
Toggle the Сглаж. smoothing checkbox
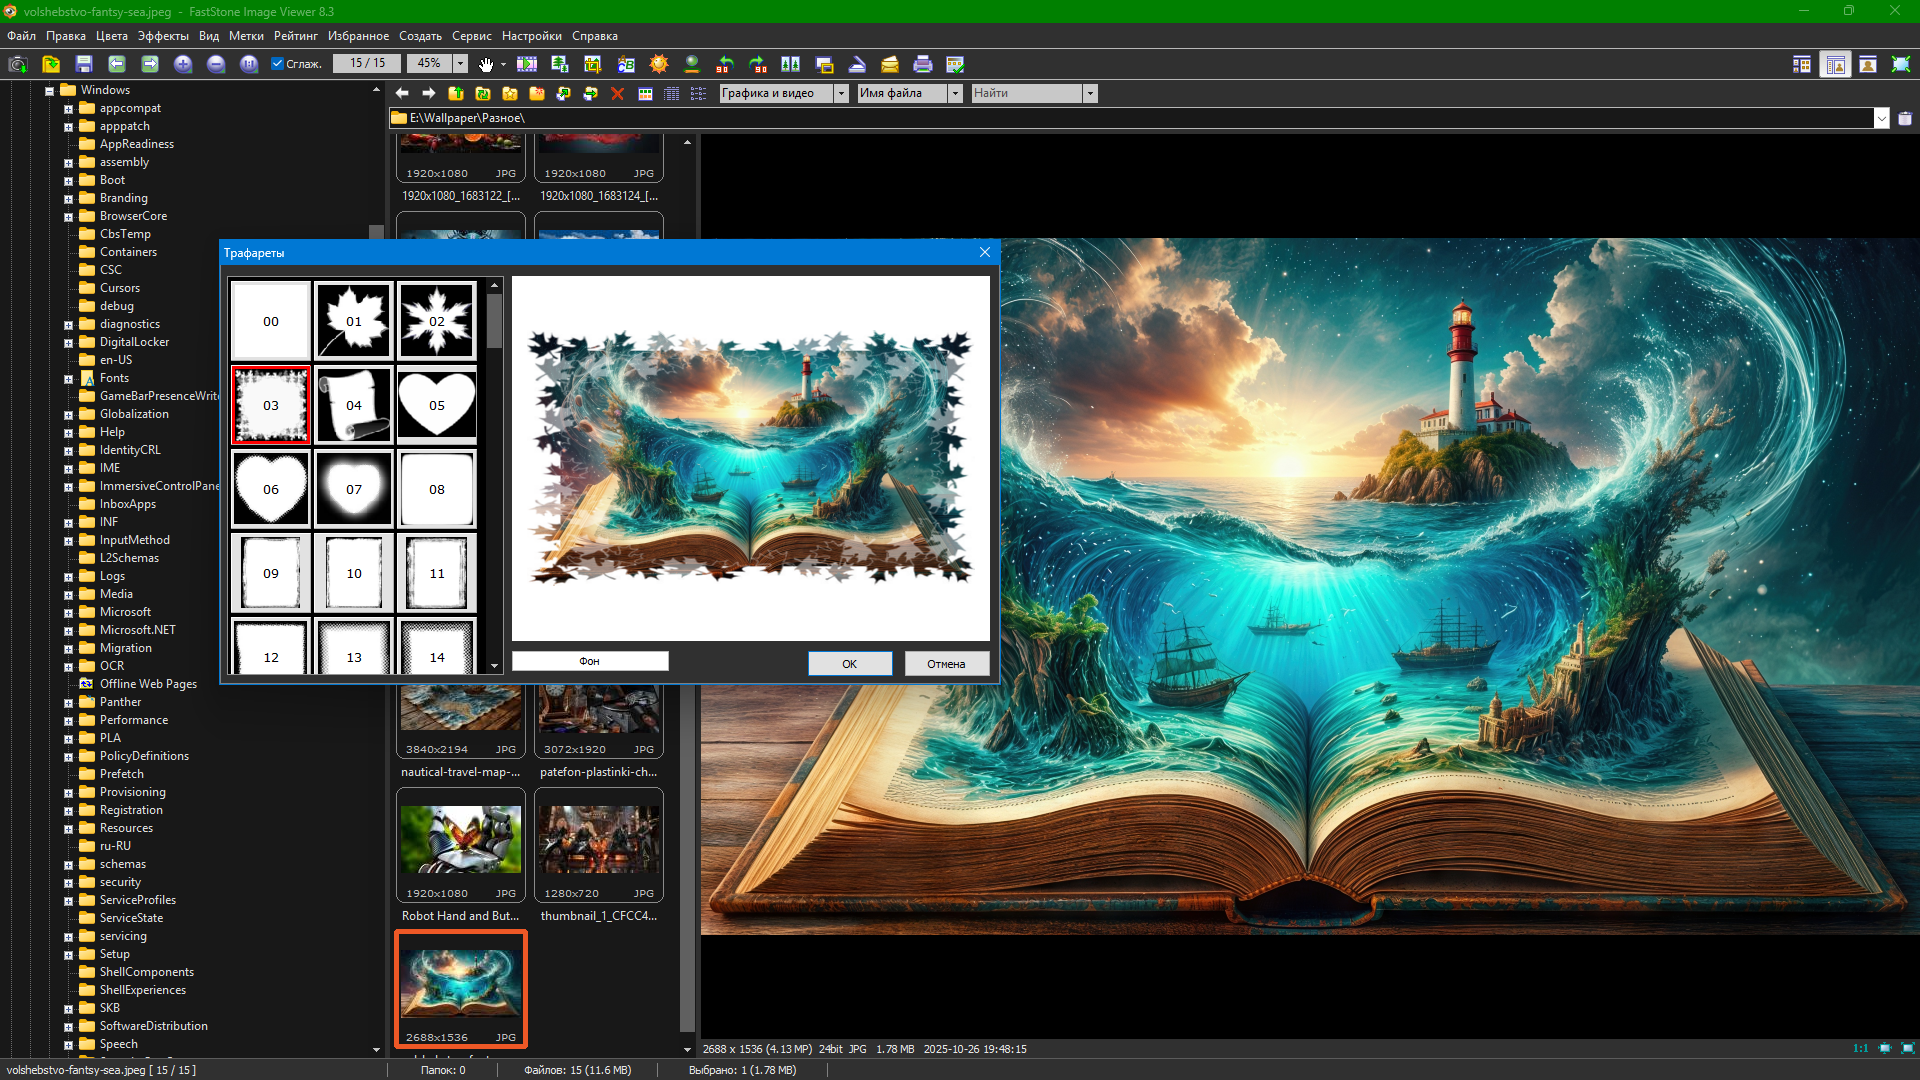point(278,64)
